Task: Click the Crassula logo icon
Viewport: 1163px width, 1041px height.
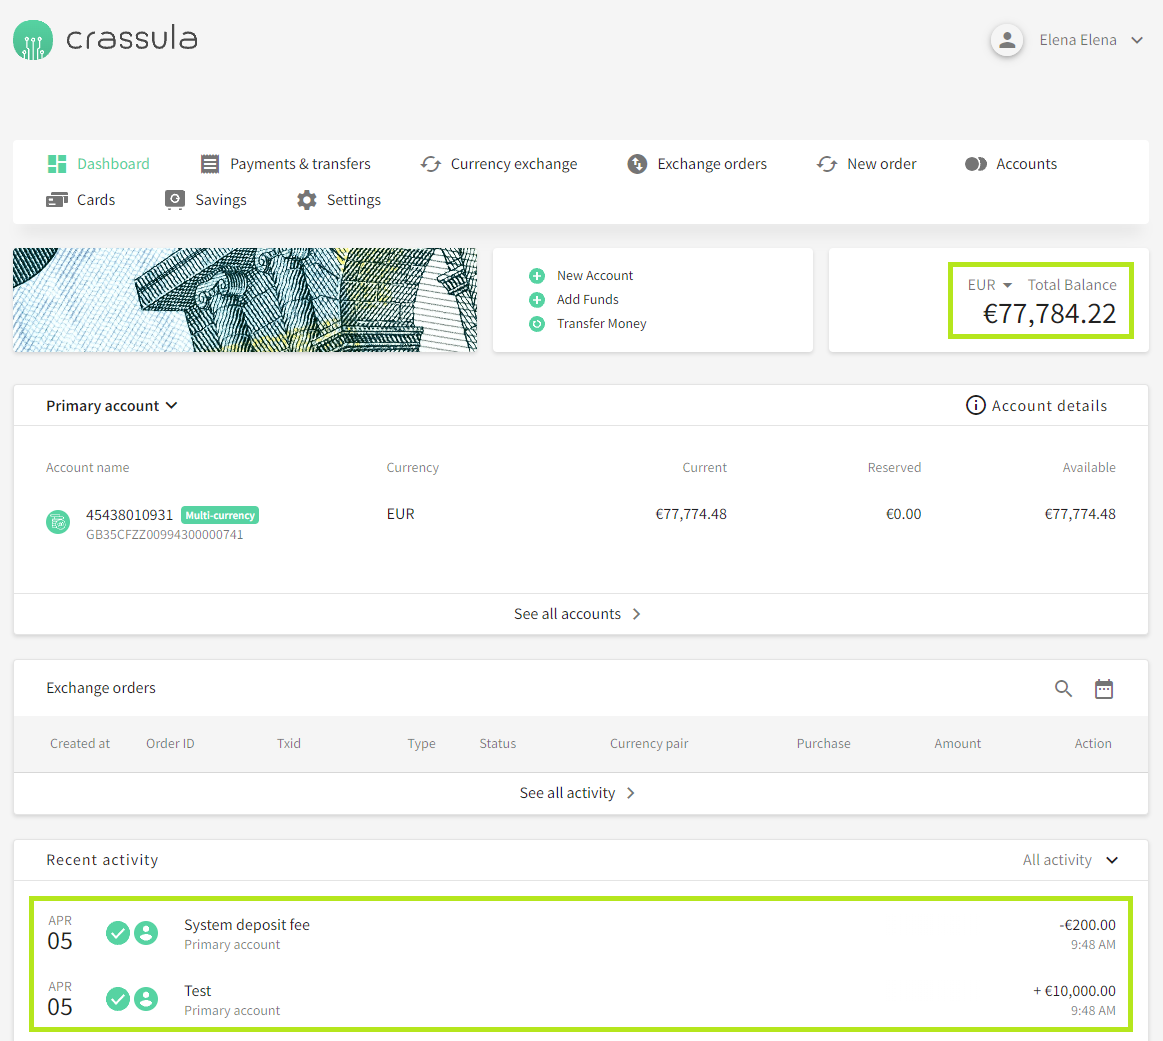Action: pos(33,40)
